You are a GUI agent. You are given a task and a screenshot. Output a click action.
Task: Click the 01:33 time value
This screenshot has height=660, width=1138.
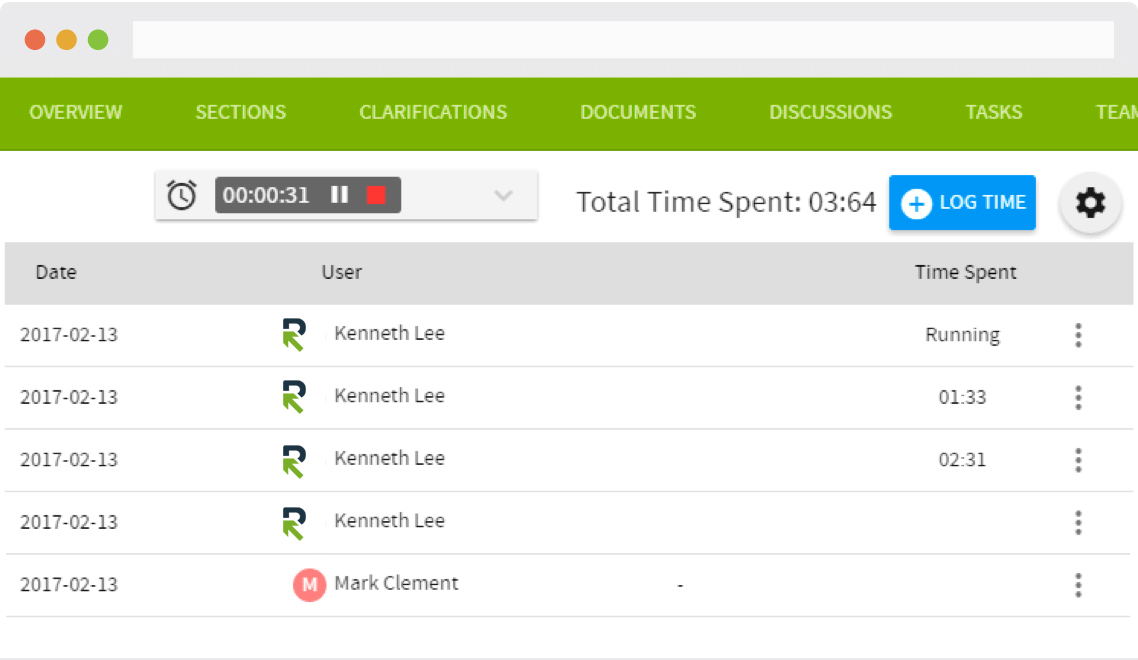(x=962, y=397)
